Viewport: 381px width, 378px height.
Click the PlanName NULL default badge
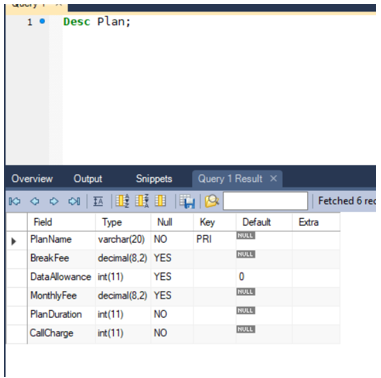[x=246, y=236]
